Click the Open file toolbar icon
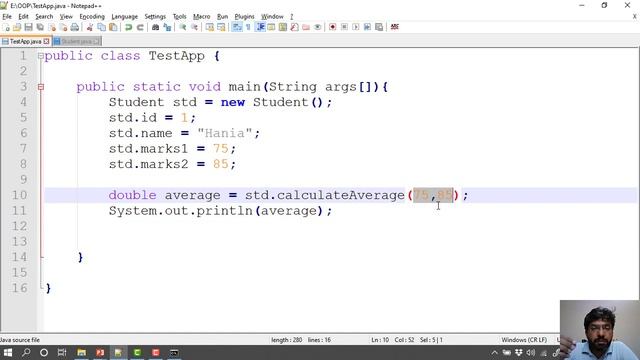This screenshot has width=640, height=360. point(17,27)
